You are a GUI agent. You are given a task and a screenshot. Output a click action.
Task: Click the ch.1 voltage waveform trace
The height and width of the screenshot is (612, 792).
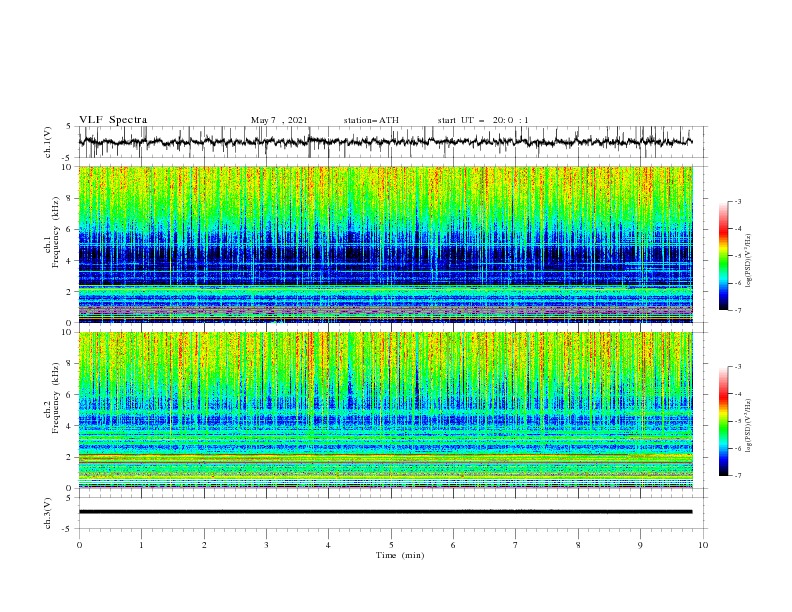(x=385, y=142)
